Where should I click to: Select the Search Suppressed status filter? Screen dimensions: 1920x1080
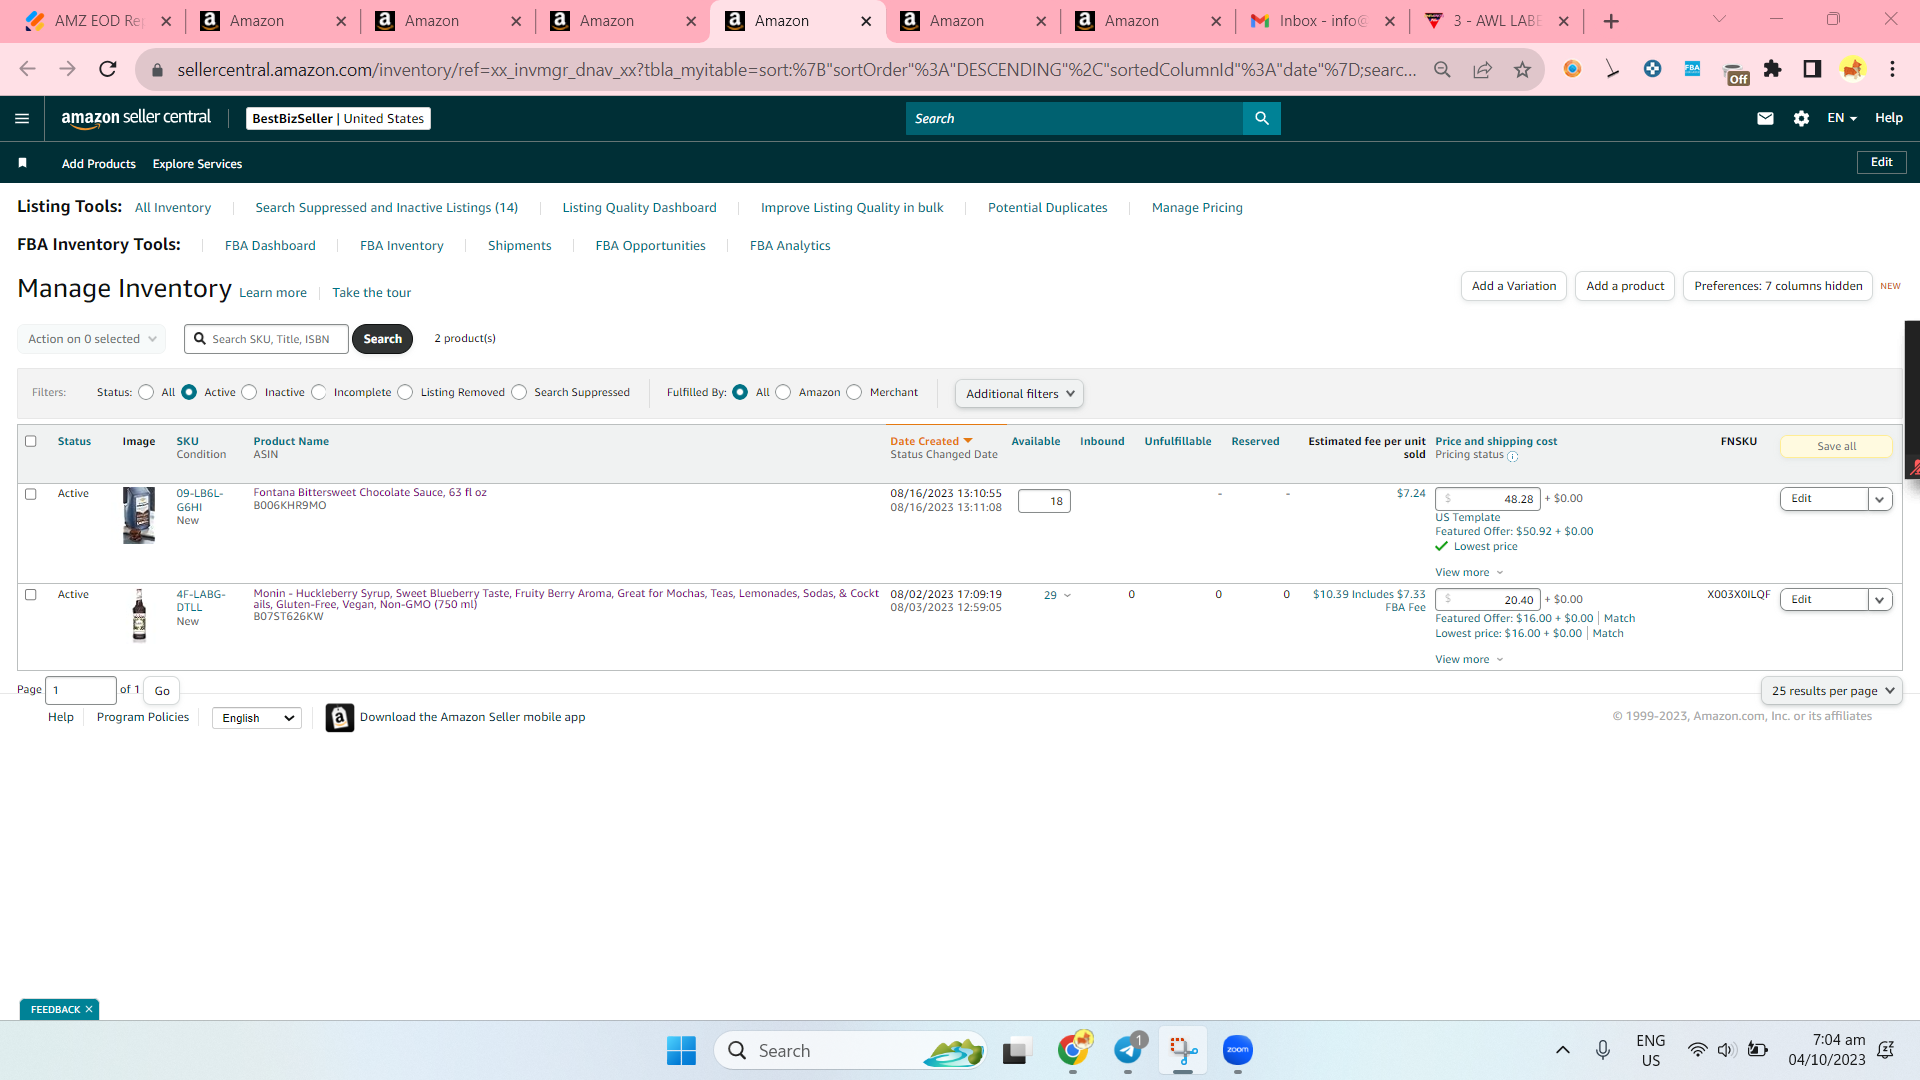pos(519,392)
